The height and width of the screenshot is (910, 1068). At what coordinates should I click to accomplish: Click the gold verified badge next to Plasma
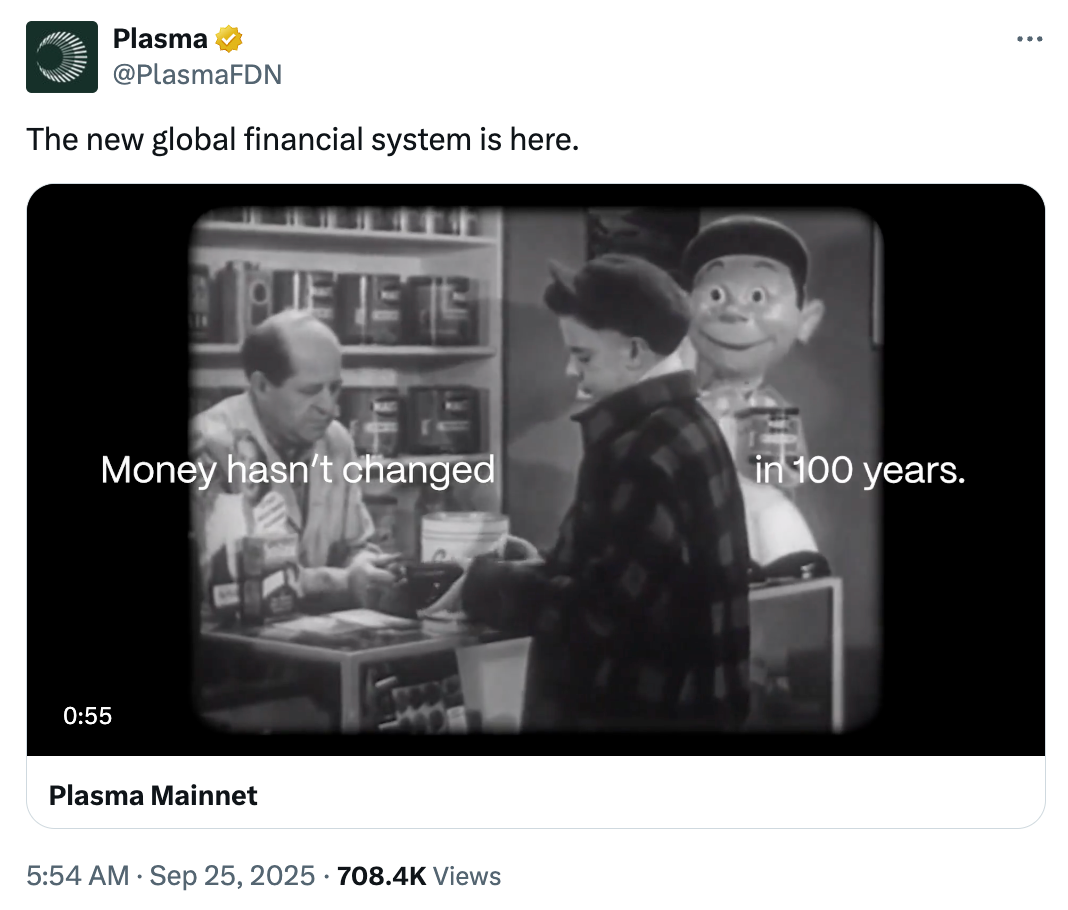[230, 40]
